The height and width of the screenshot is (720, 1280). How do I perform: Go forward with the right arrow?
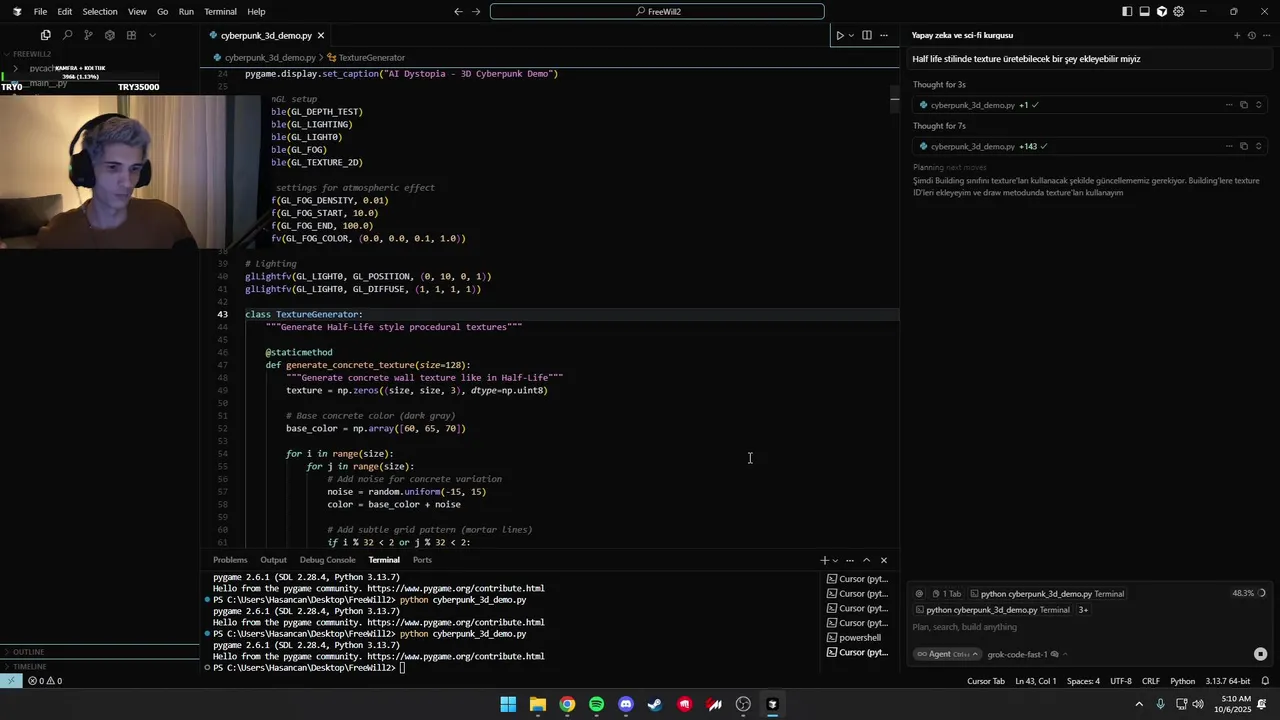(476, 12)
